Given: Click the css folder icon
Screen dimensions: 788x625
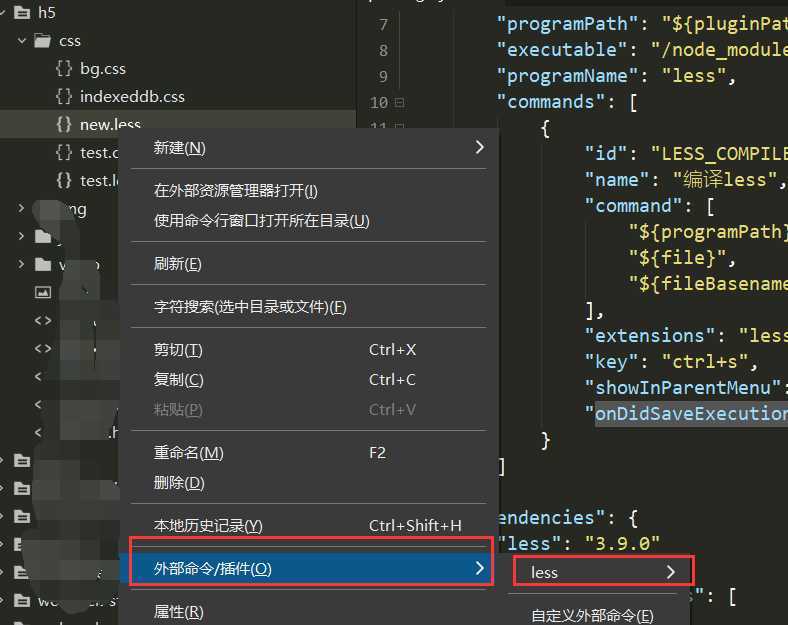Looking at the screenshot, I should (43, 41).
